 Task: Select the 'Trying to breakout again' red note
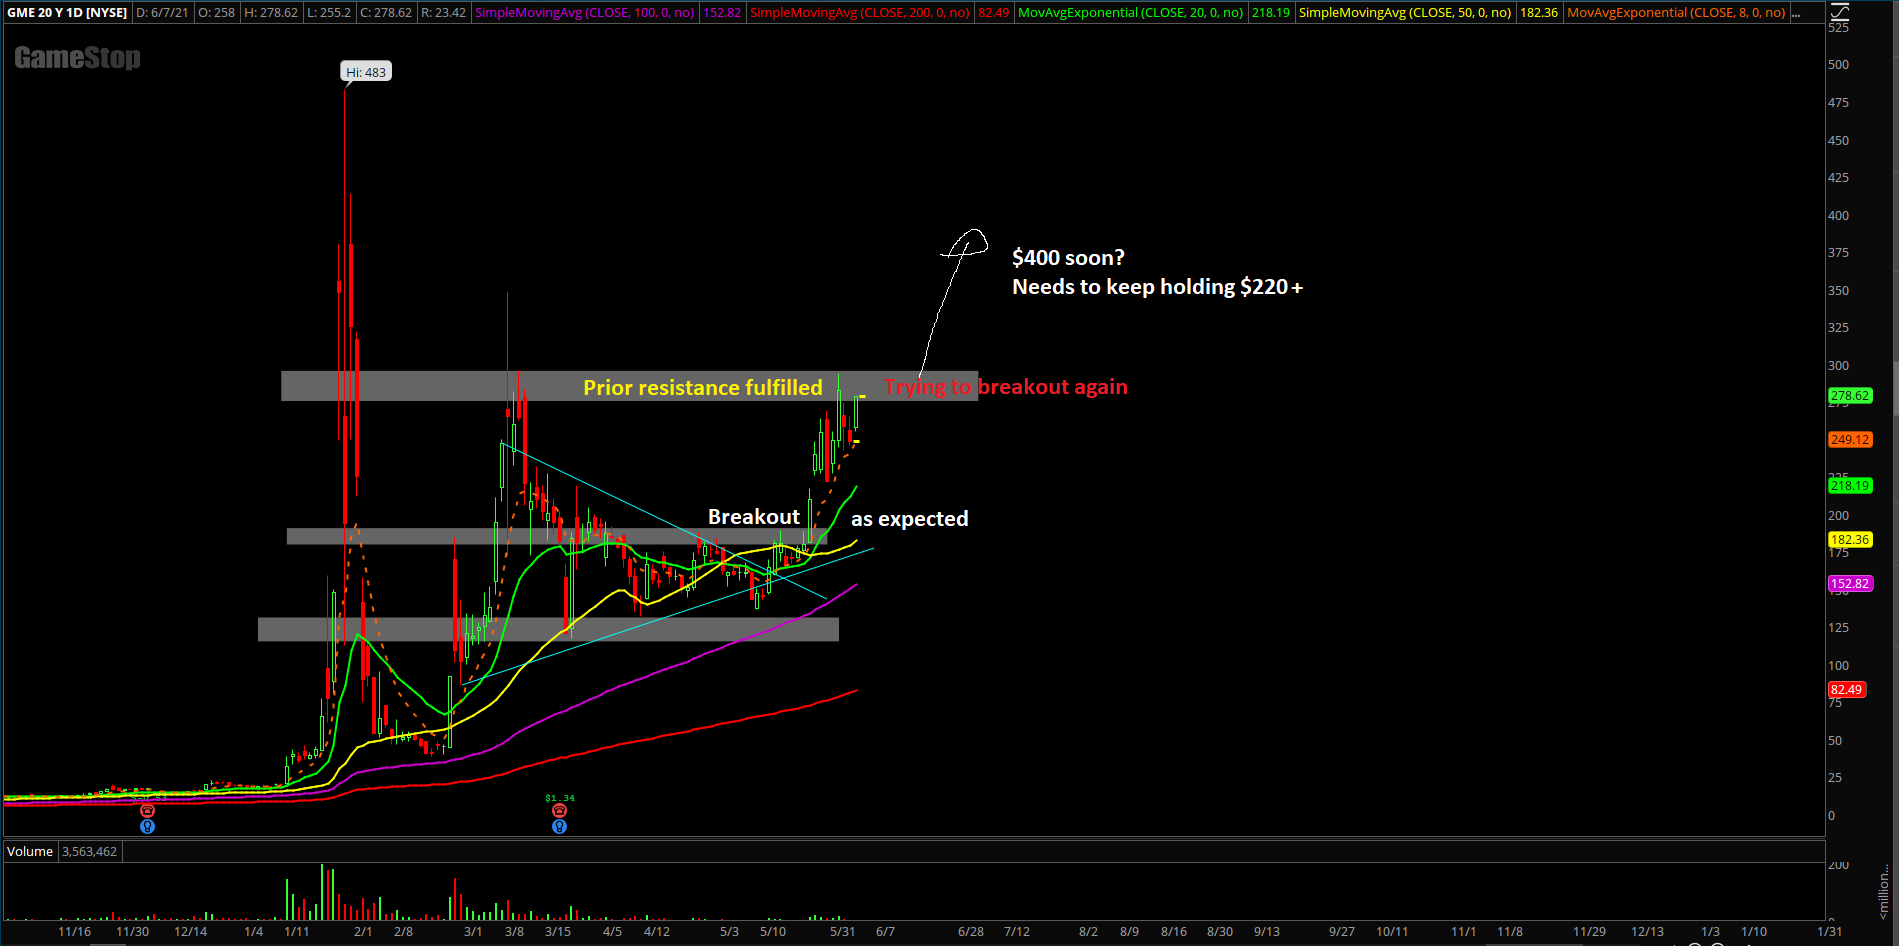point(1006,387)
